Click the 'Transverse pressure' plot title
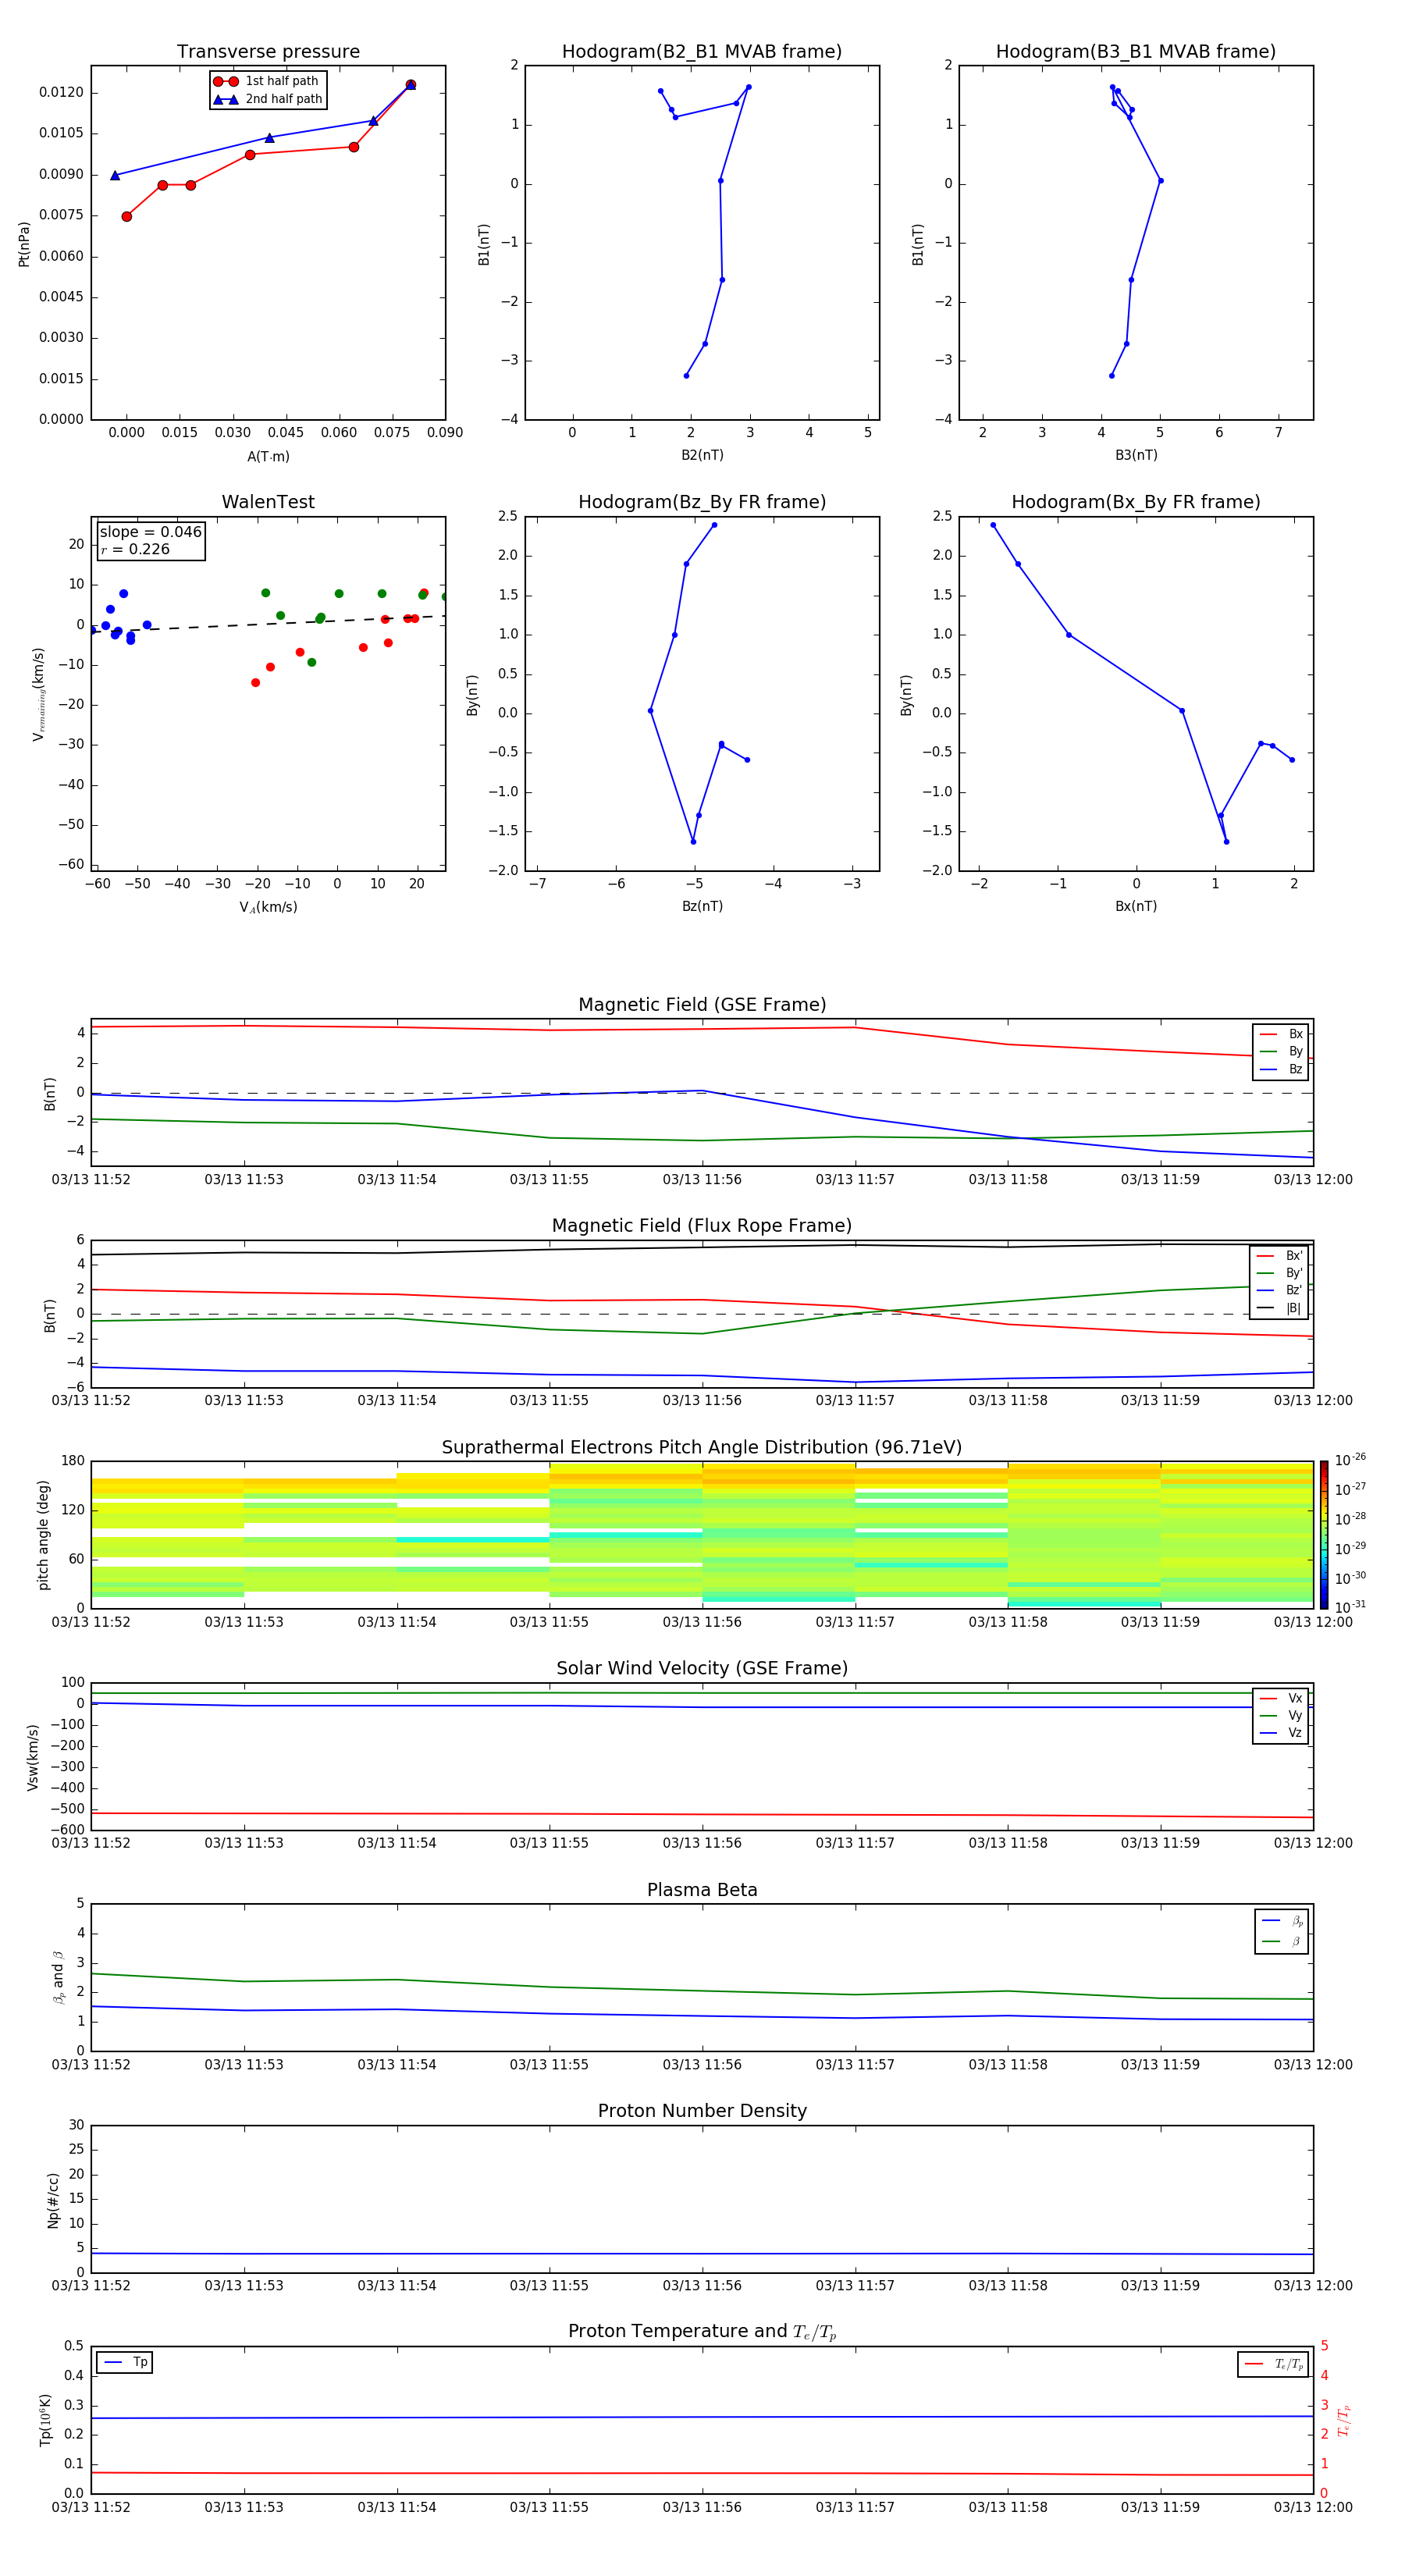The width and height of the screenshot is (1405, 2576). tap(268, 52)
